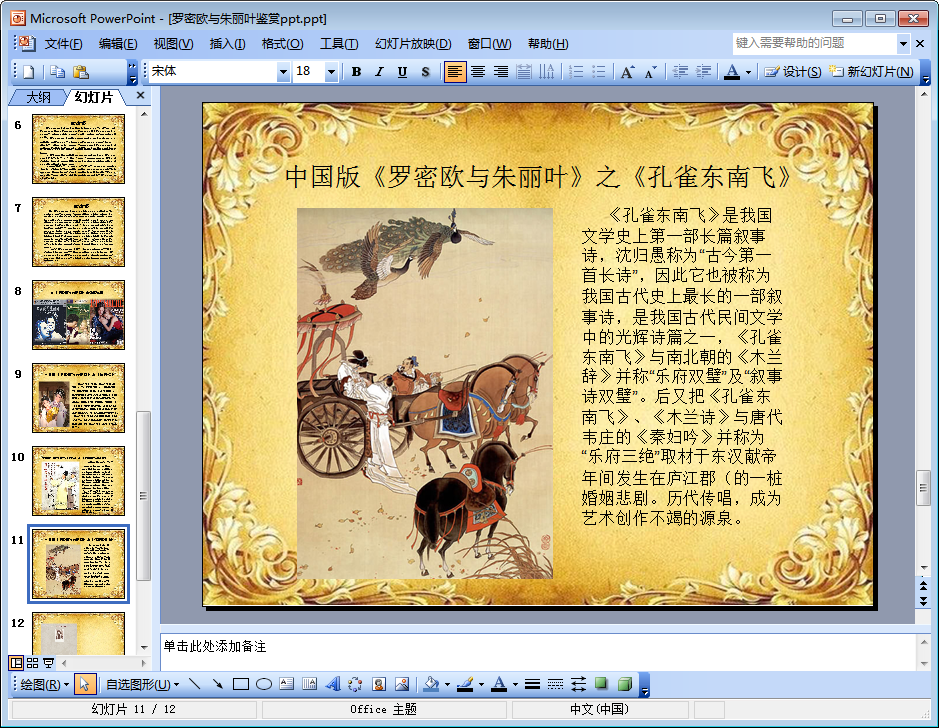Insert Picture from file icon
This screenshot has height=728, width=939.
click(x=402, y=684)
